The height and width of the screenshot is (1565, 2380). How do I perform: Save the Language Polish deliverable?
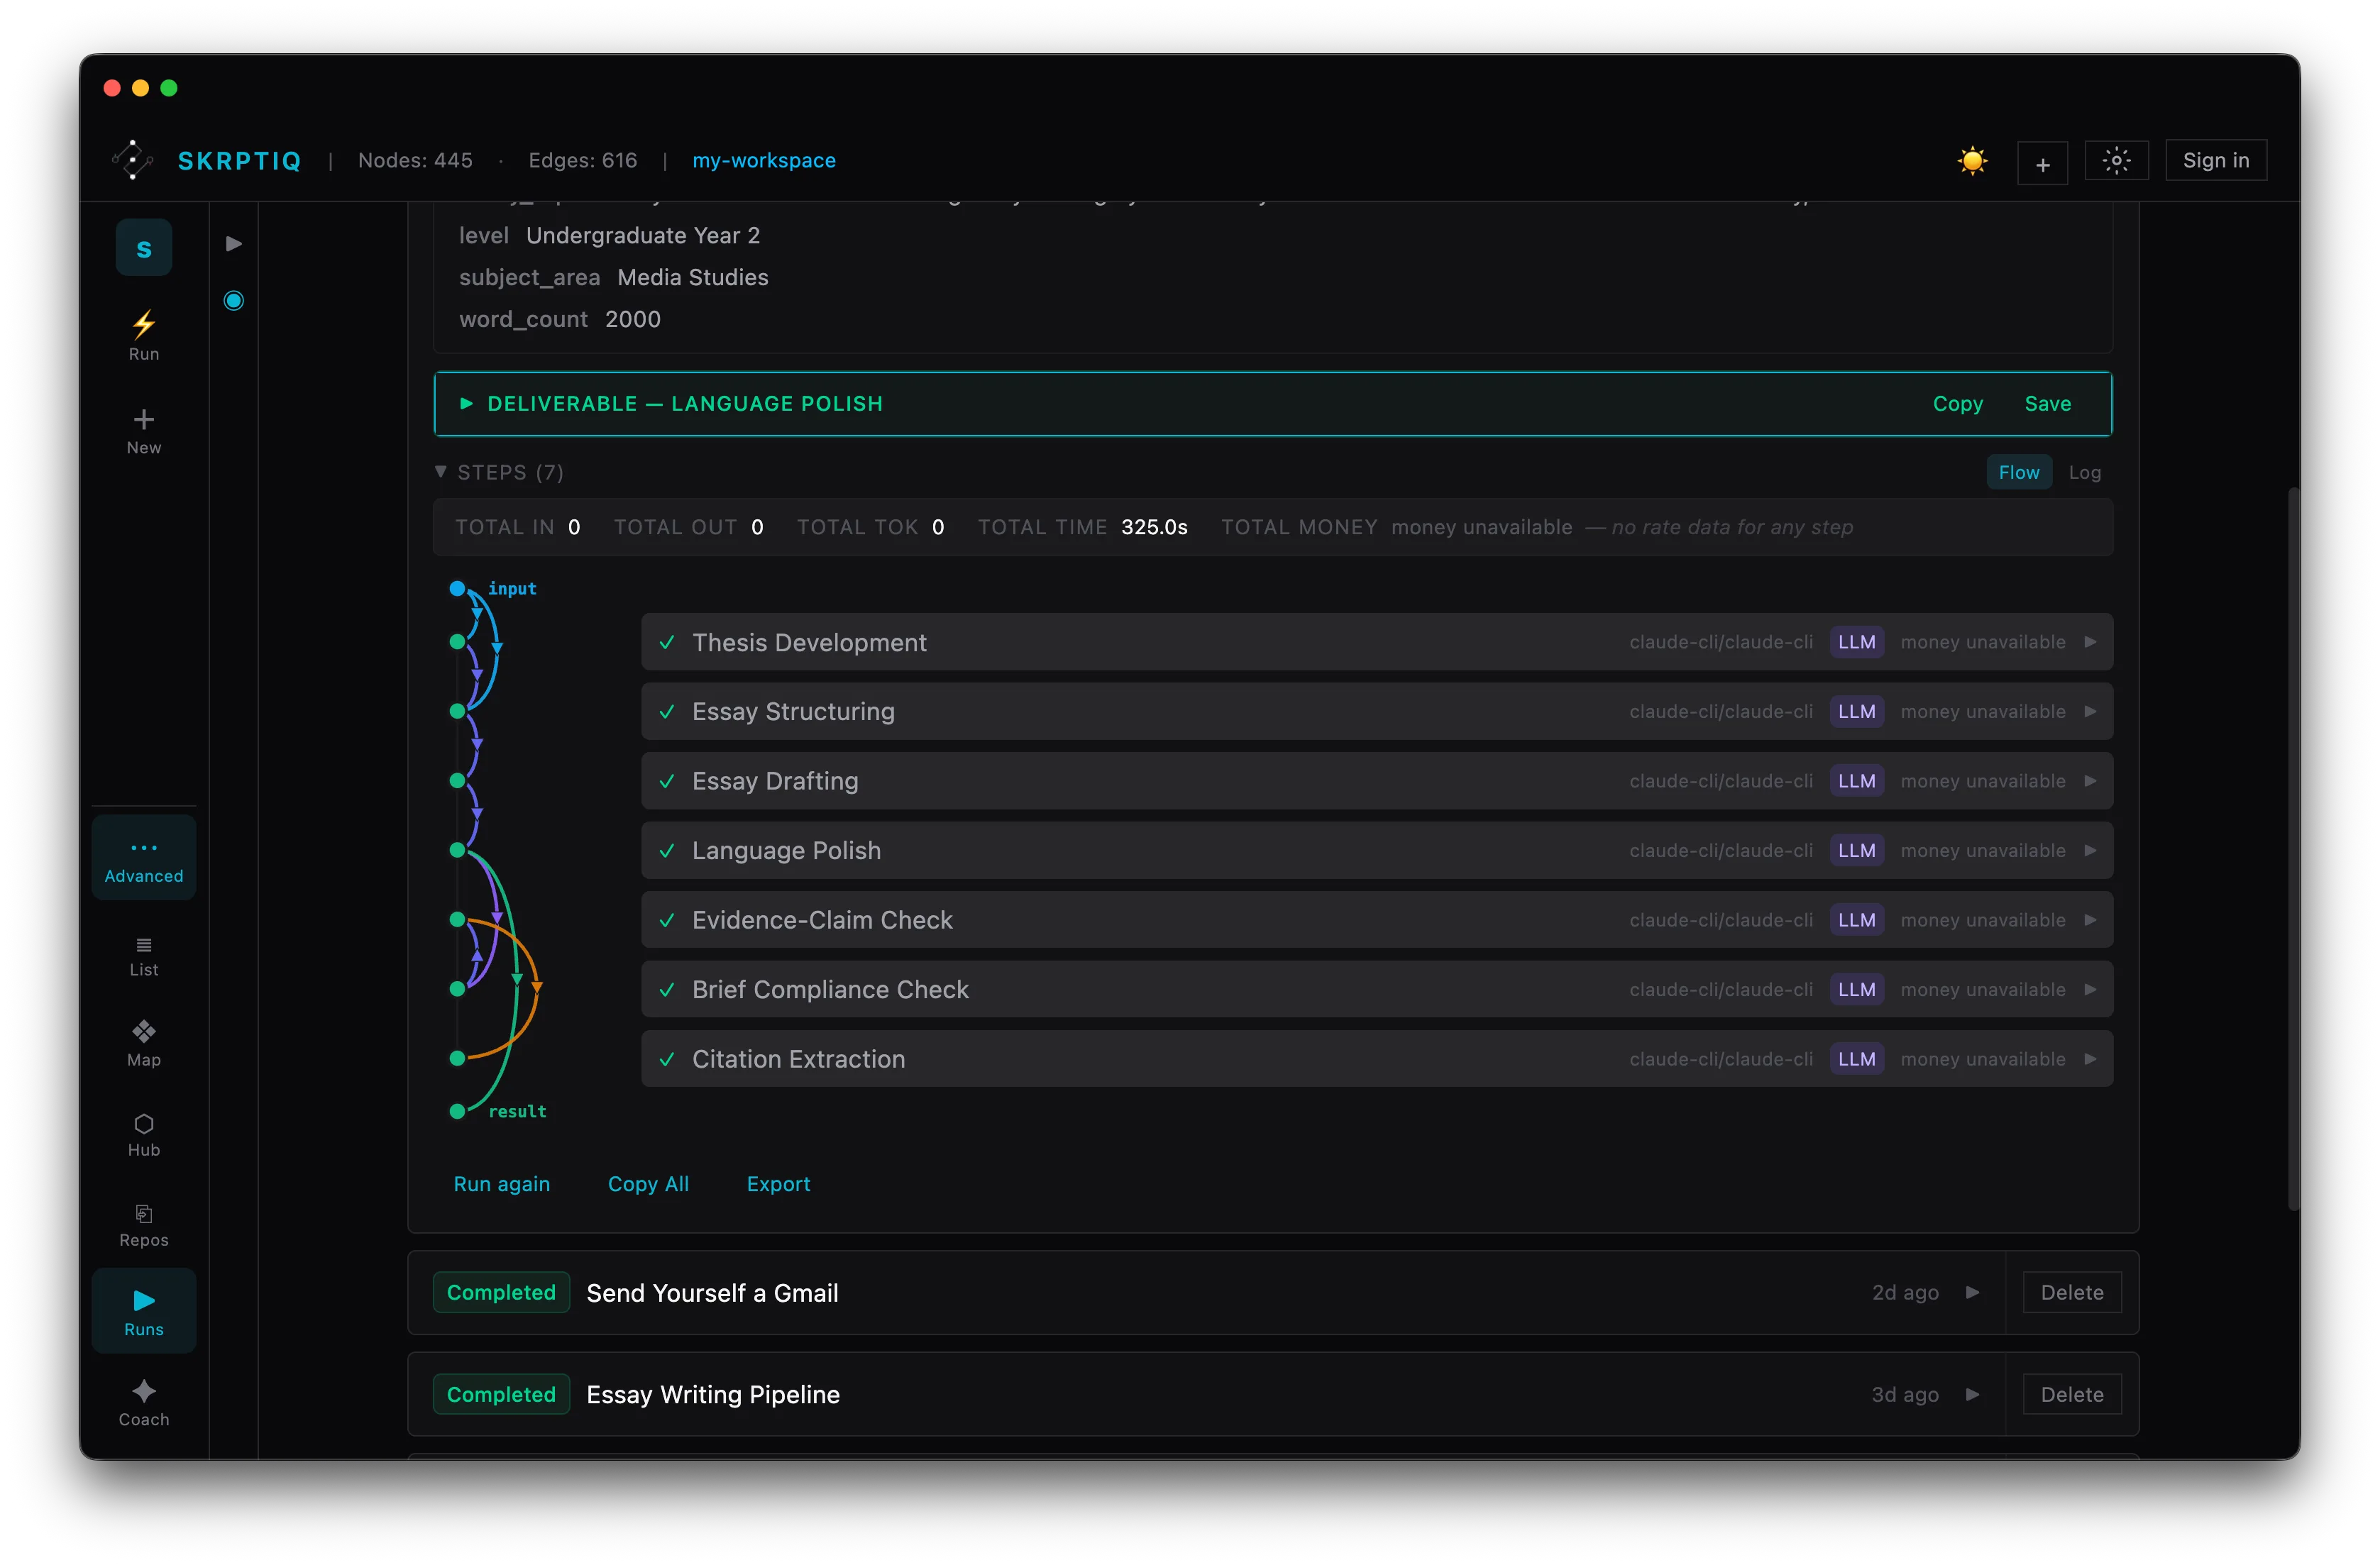pyautogui.click(x=2047, y=403)
